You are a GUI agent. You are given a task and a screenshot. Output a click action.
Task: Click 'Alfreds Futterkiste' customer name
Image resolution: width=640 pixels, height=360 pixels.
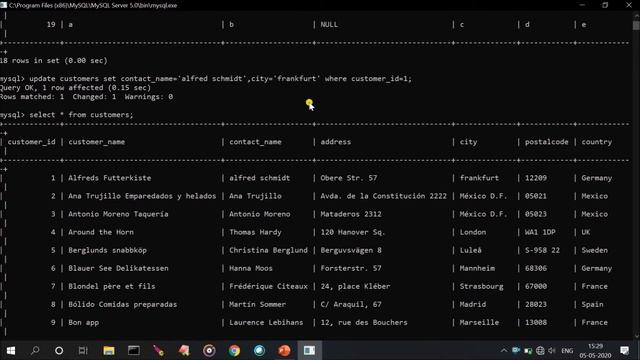coord(109,178)
